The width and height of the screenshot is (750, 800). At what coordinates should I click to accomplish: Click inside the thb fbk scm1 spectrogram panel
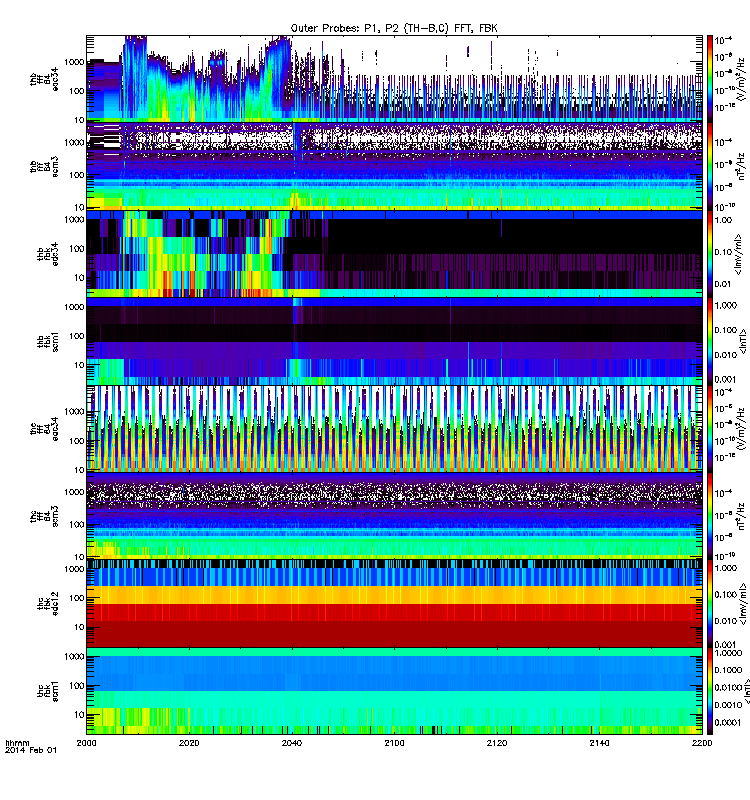tap(394, 341)
